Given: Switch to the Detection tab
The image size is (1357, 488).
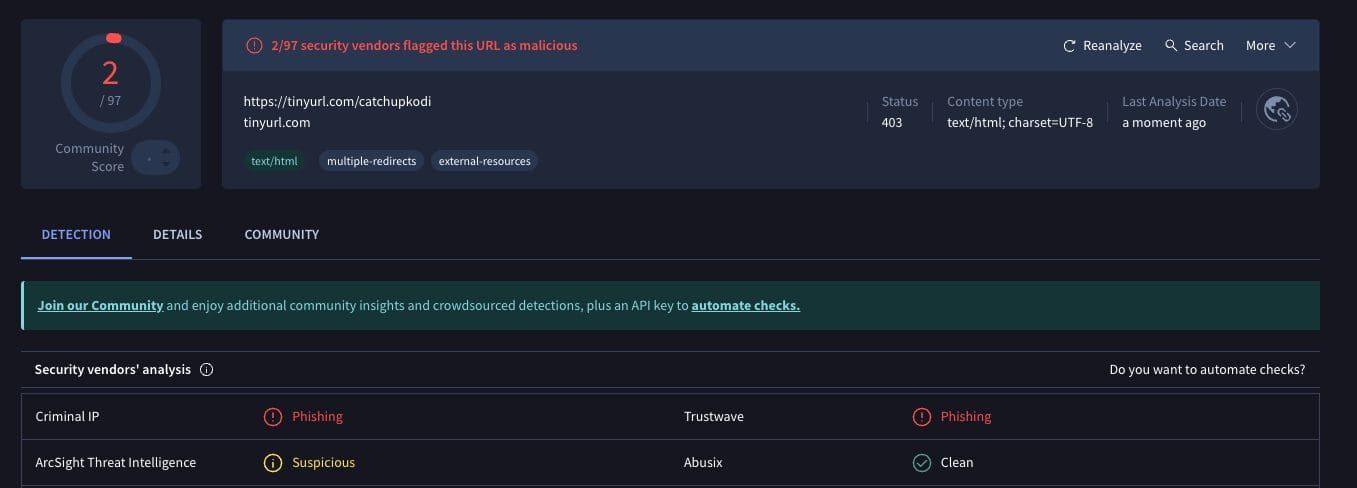Looking at the screenshot, I should (76, 234).
